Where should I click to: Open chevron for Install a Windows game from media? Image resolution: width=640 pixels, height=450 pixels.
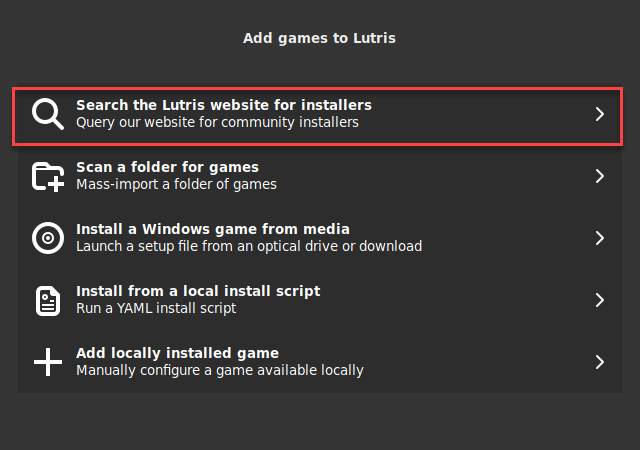600,238
